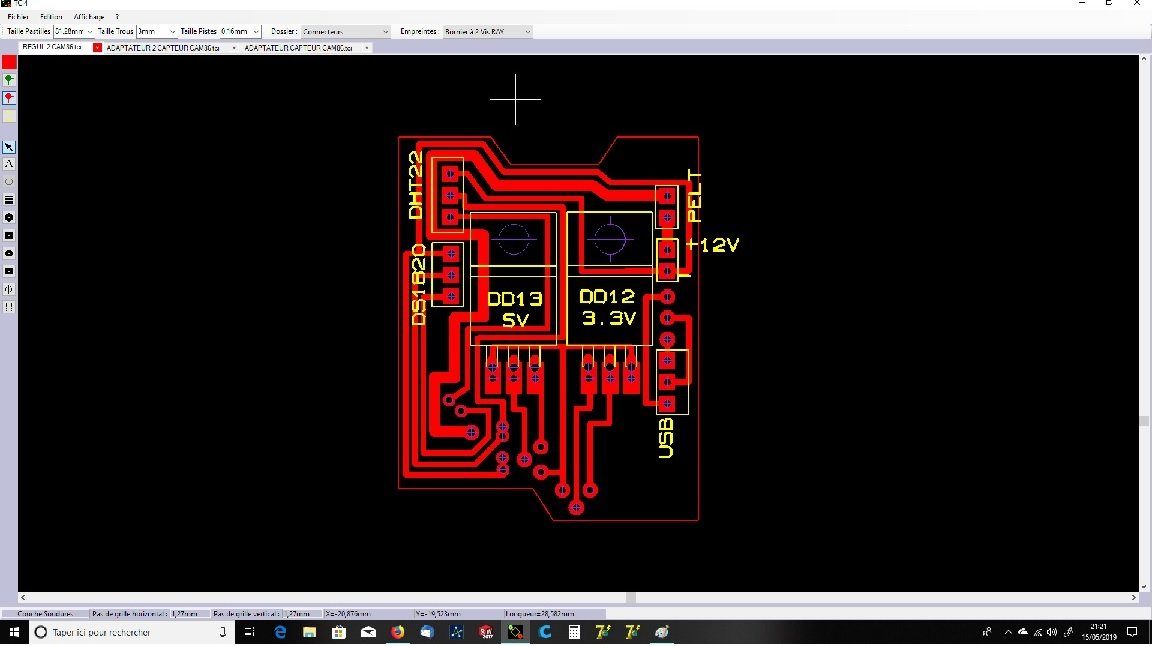Click the horizontal scrollbar left arrow
The width and height of the screenshot is (1157, 646).
tap(23, 597)
